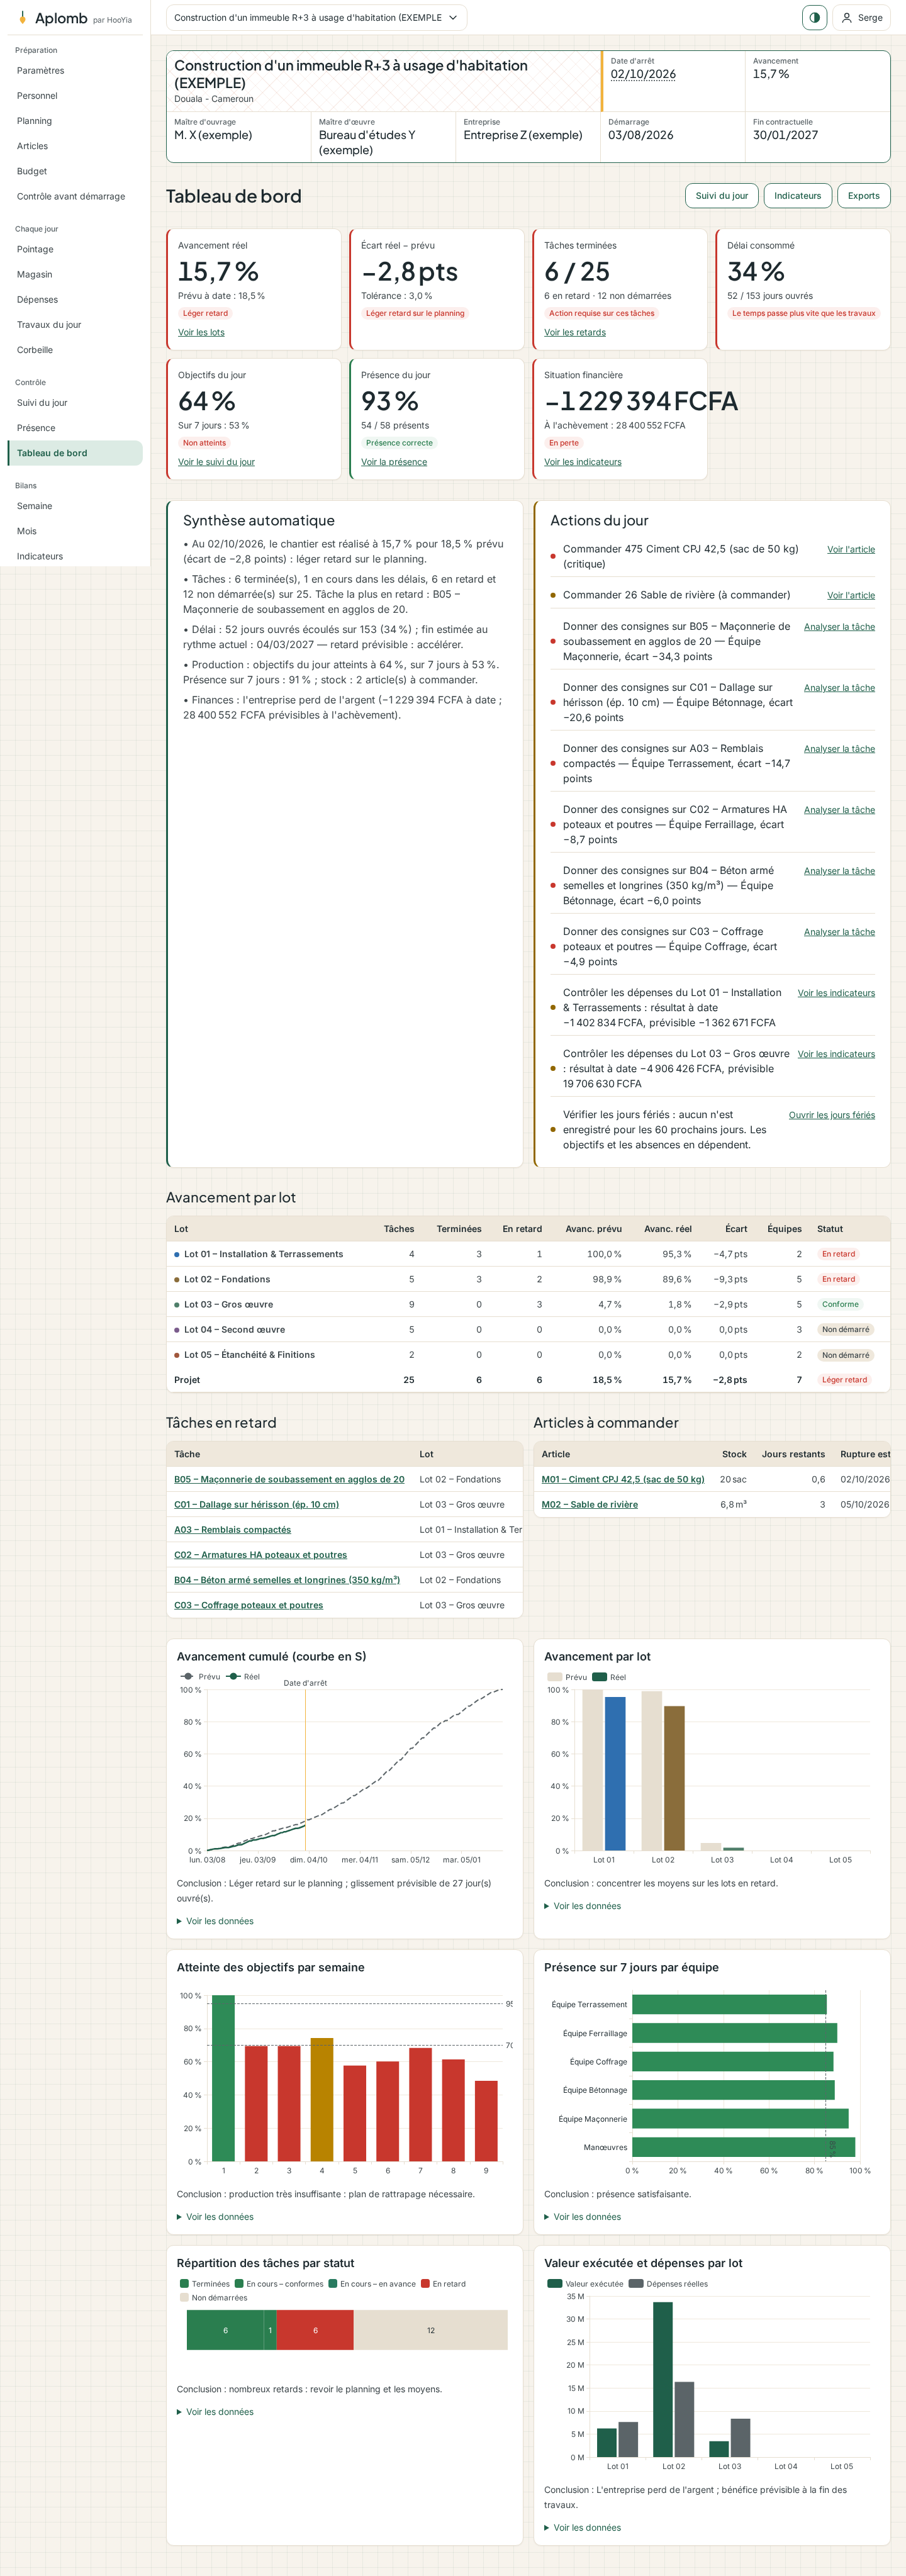Expand Voir les données under Valeur exécutée chart
The image size is (906, 2576).
[582, 2528]
